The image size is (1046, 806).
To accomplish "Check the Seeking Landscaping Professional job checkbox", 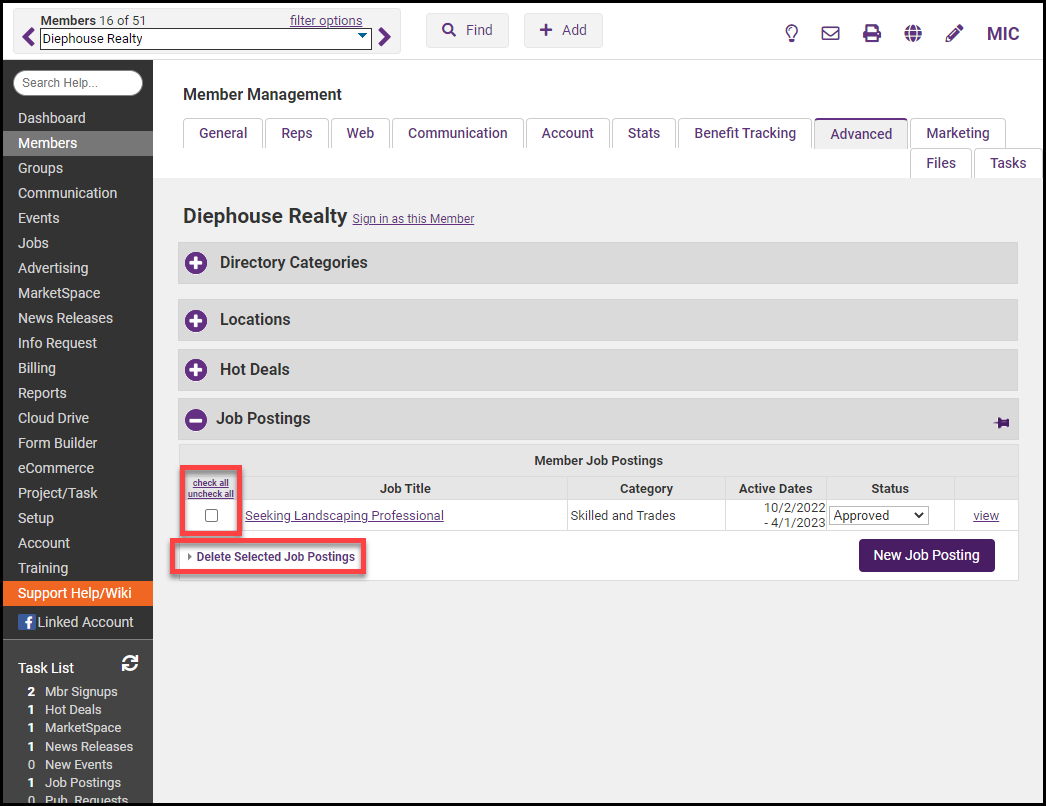I will (211, 516).
